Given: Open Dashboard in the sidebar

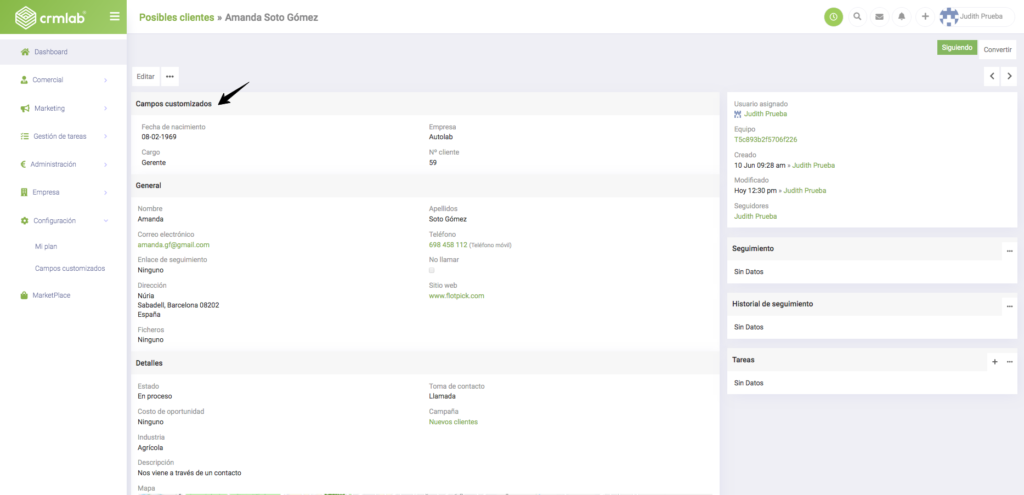Looking at the screenshot, I should tap(50, 52).
